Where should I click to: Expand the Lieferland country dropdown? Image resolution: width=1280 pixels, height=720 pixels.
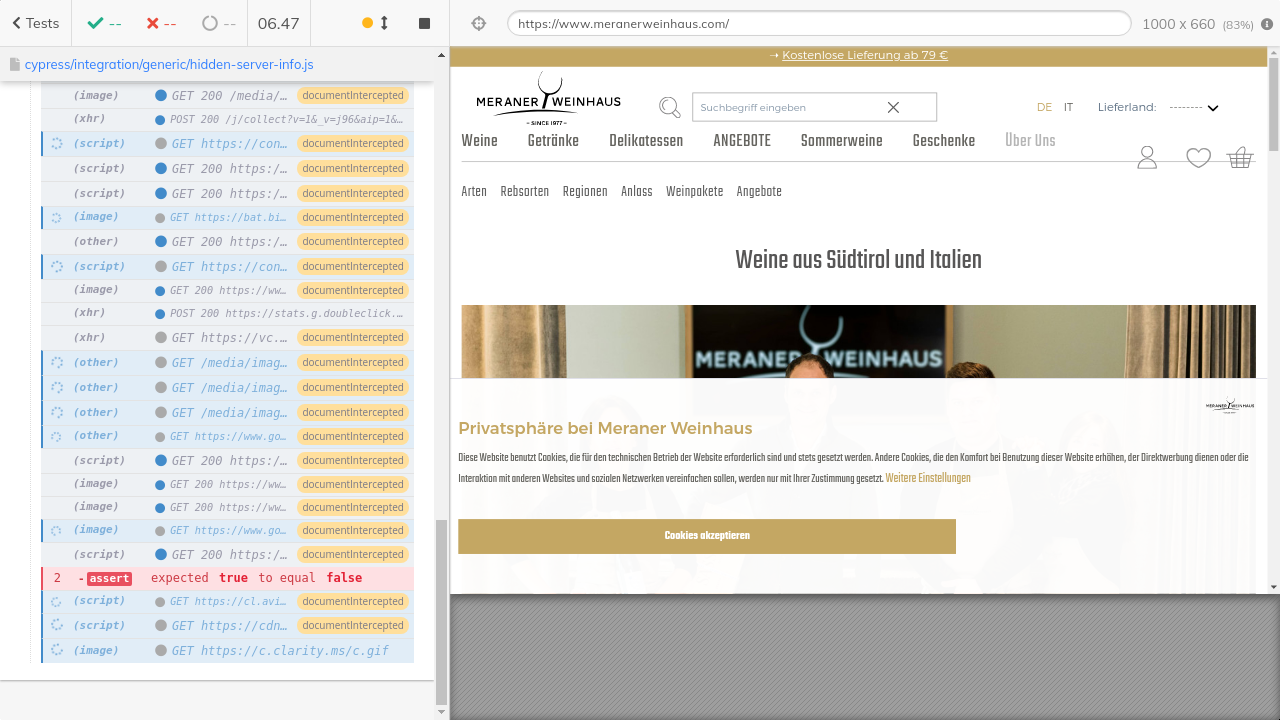click(x=1194, y=107)
